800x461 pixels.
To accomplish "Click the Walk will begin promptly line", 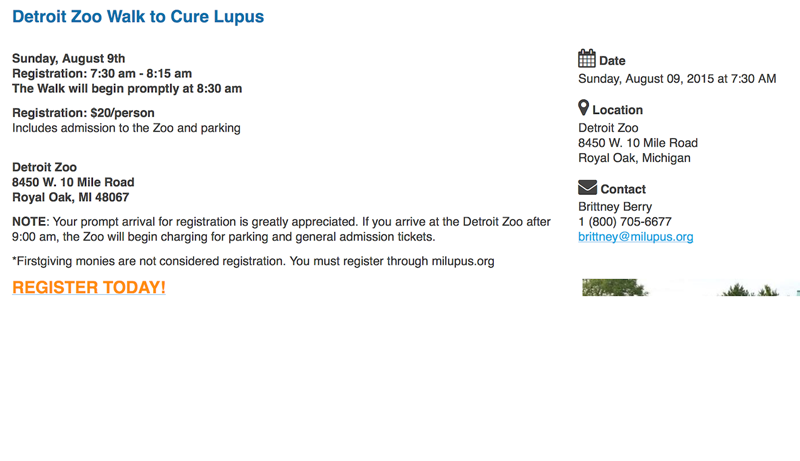I will (127, 89).
